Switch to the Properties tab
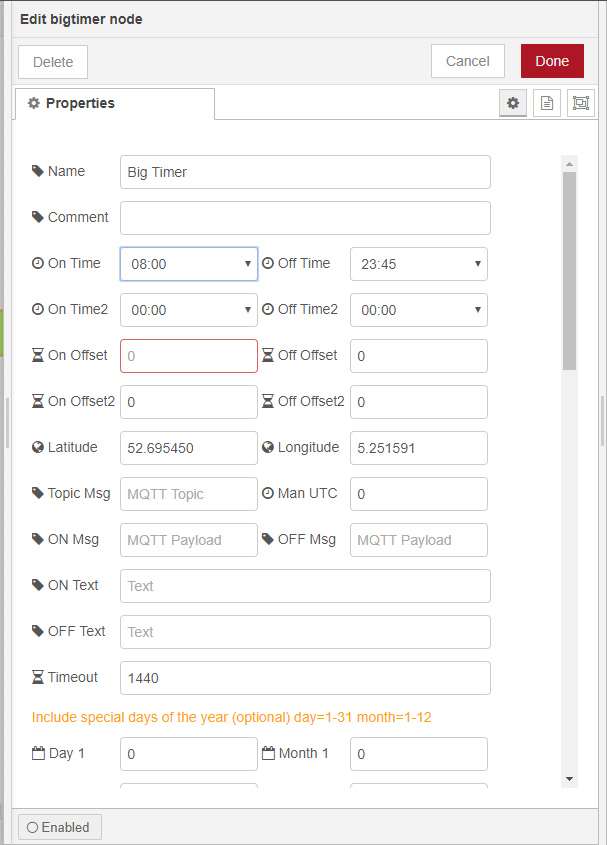The height and width of the screenshot is (845, 607). pyautogui.click(x=114, y=104)
